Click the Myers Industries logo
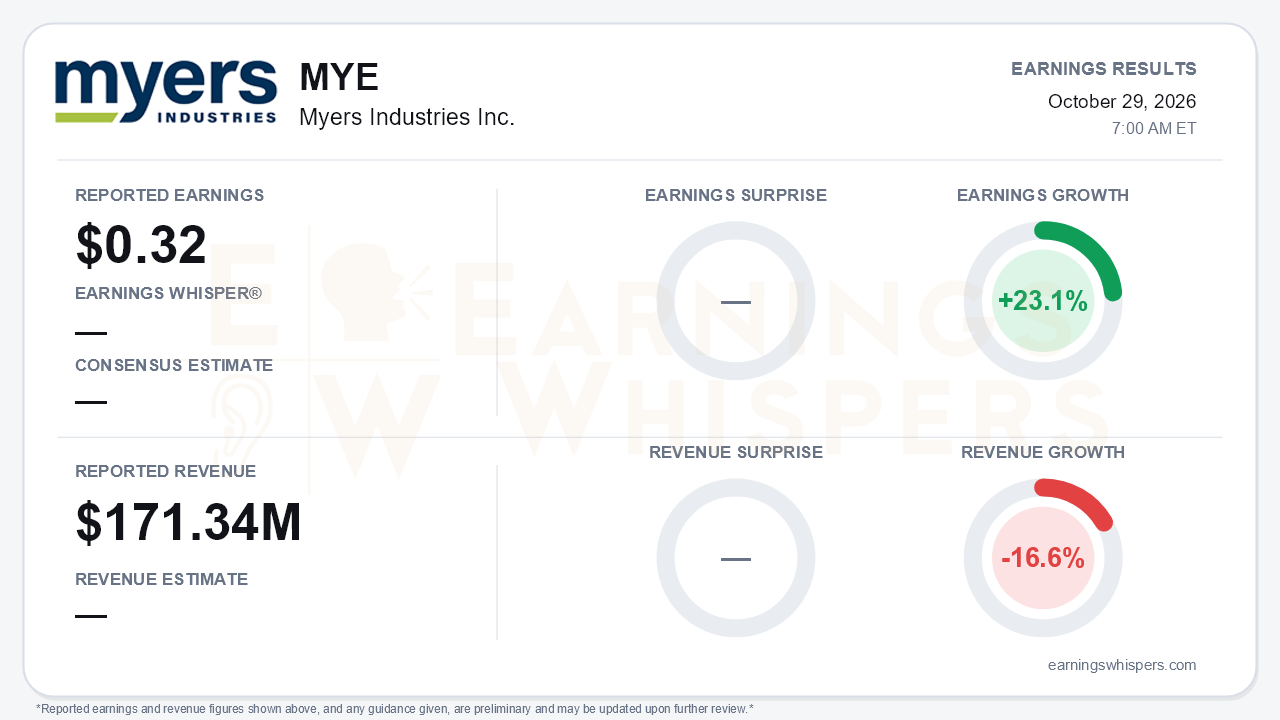1280x720 pixels. [x=166, y=92]
